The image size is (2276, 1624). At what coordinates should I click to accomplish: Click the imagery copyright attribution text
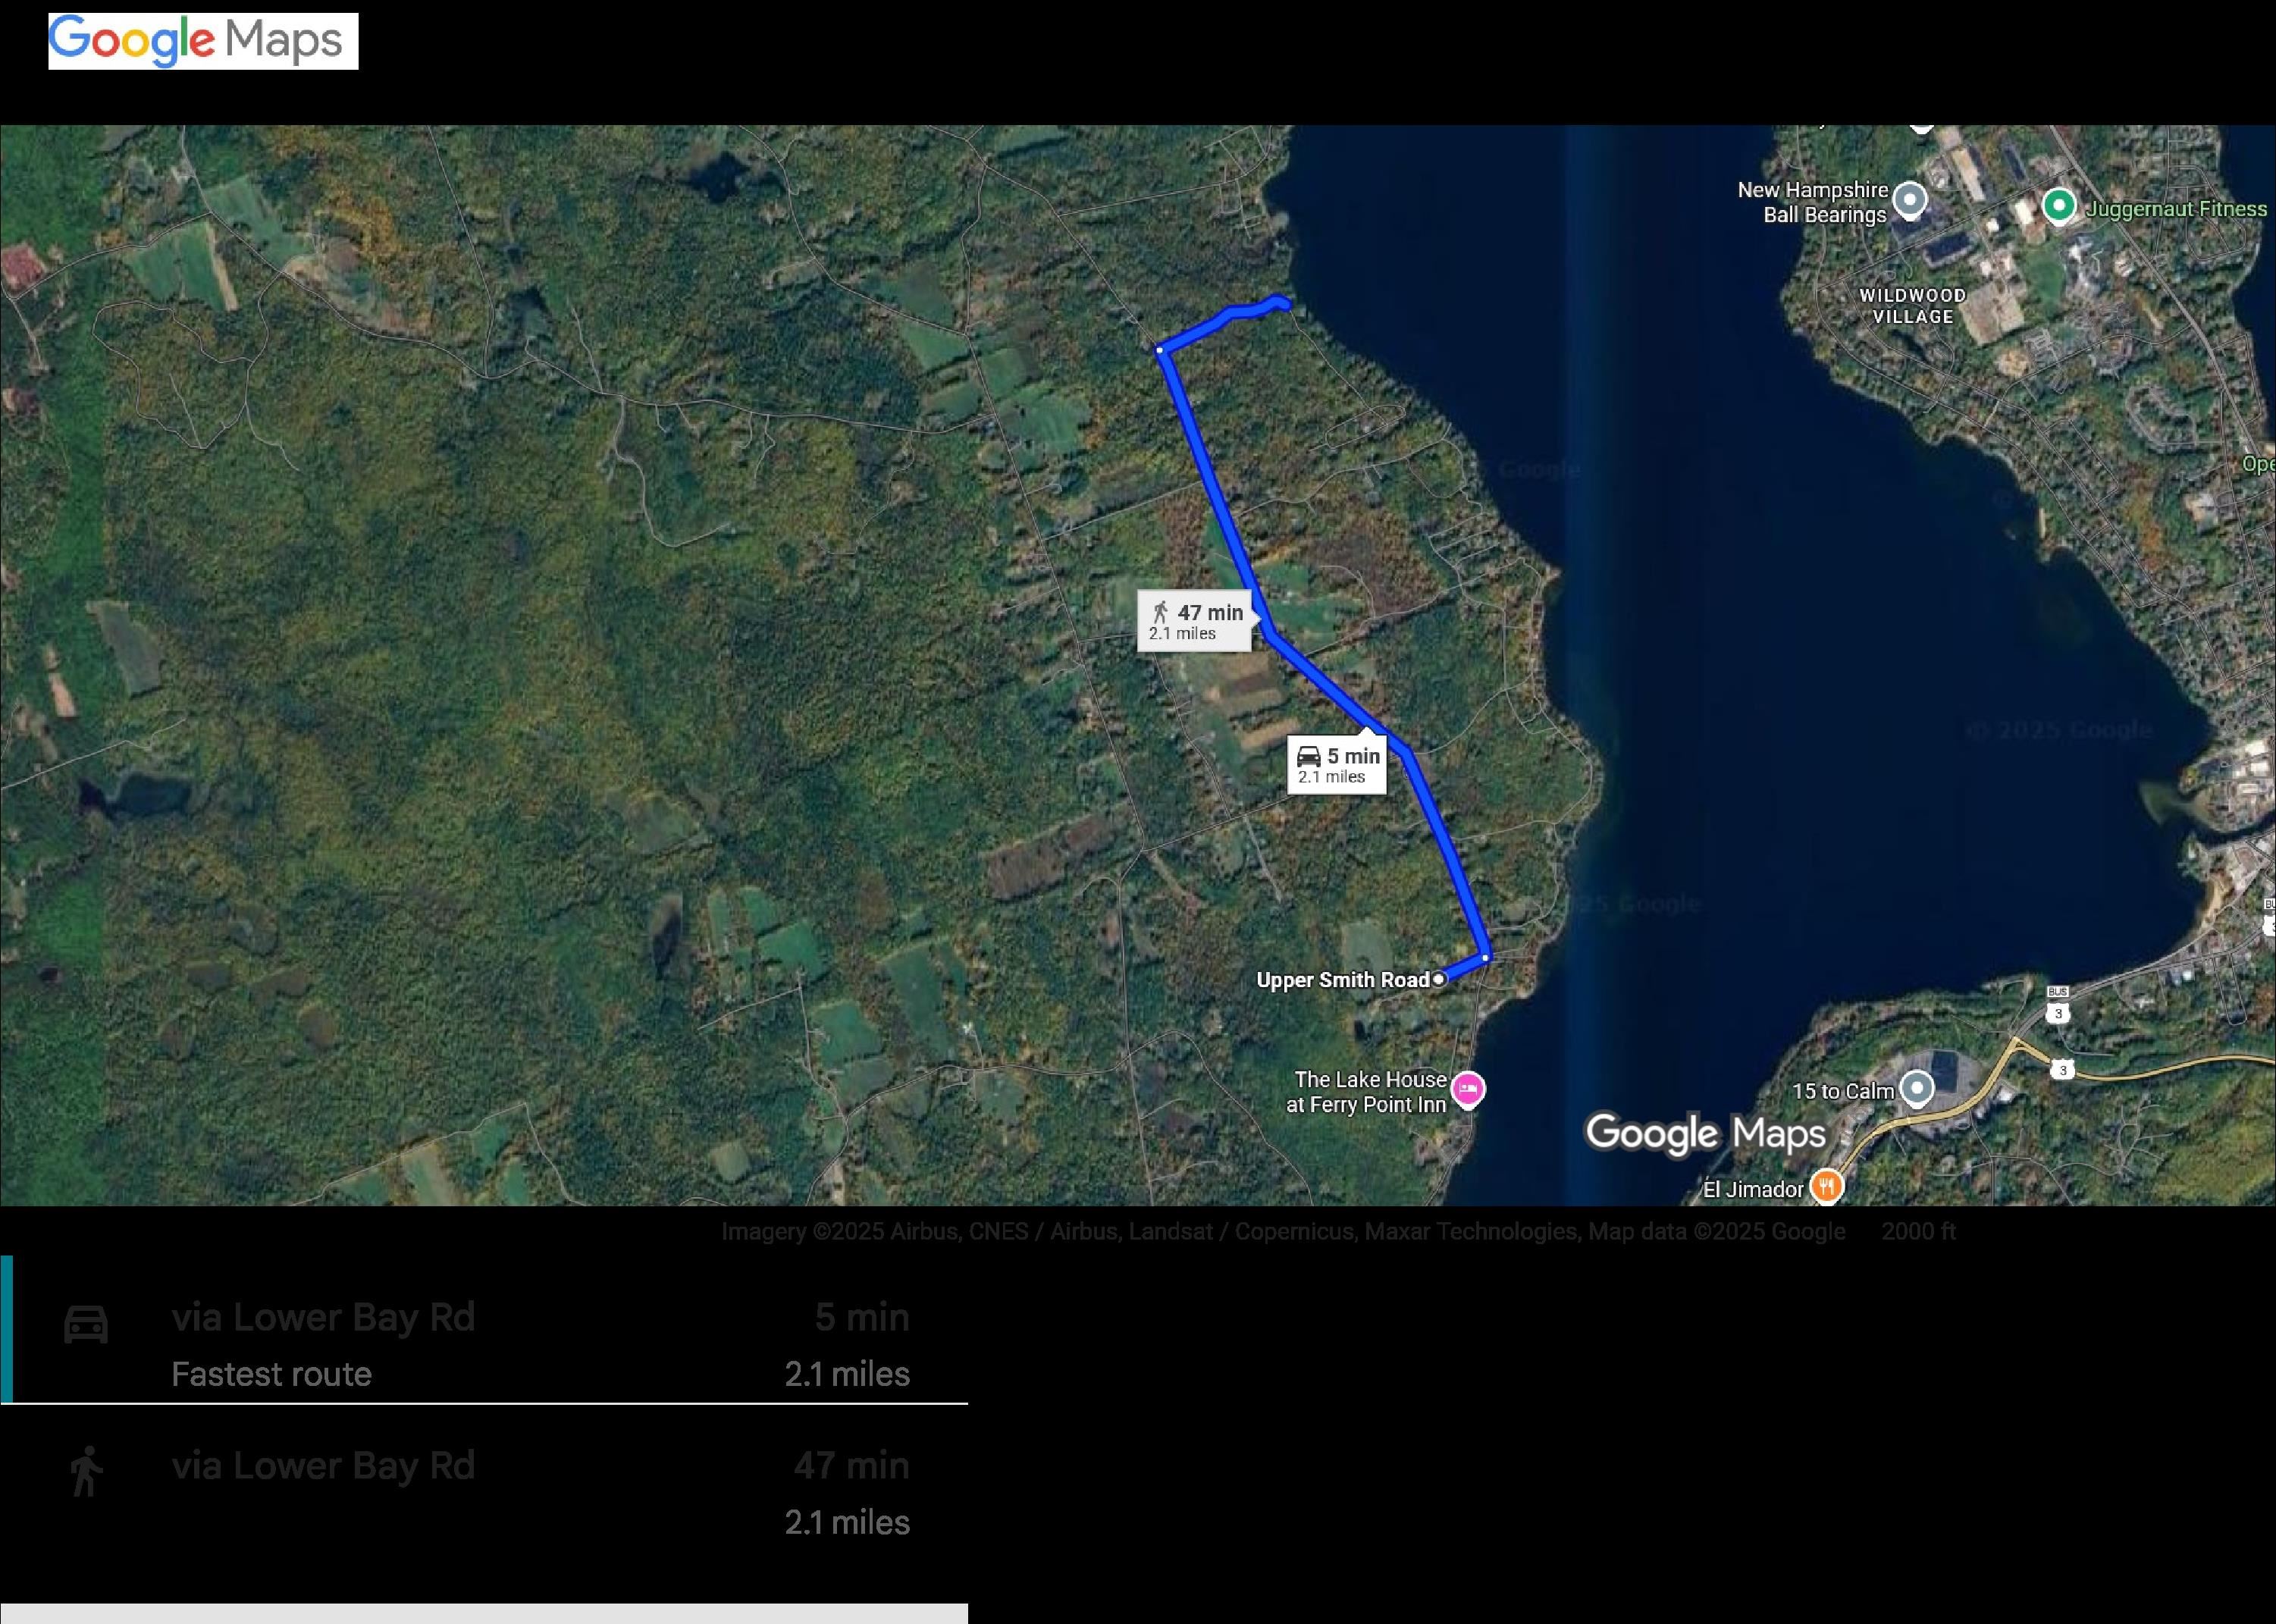click(x=1283, y=1231)
